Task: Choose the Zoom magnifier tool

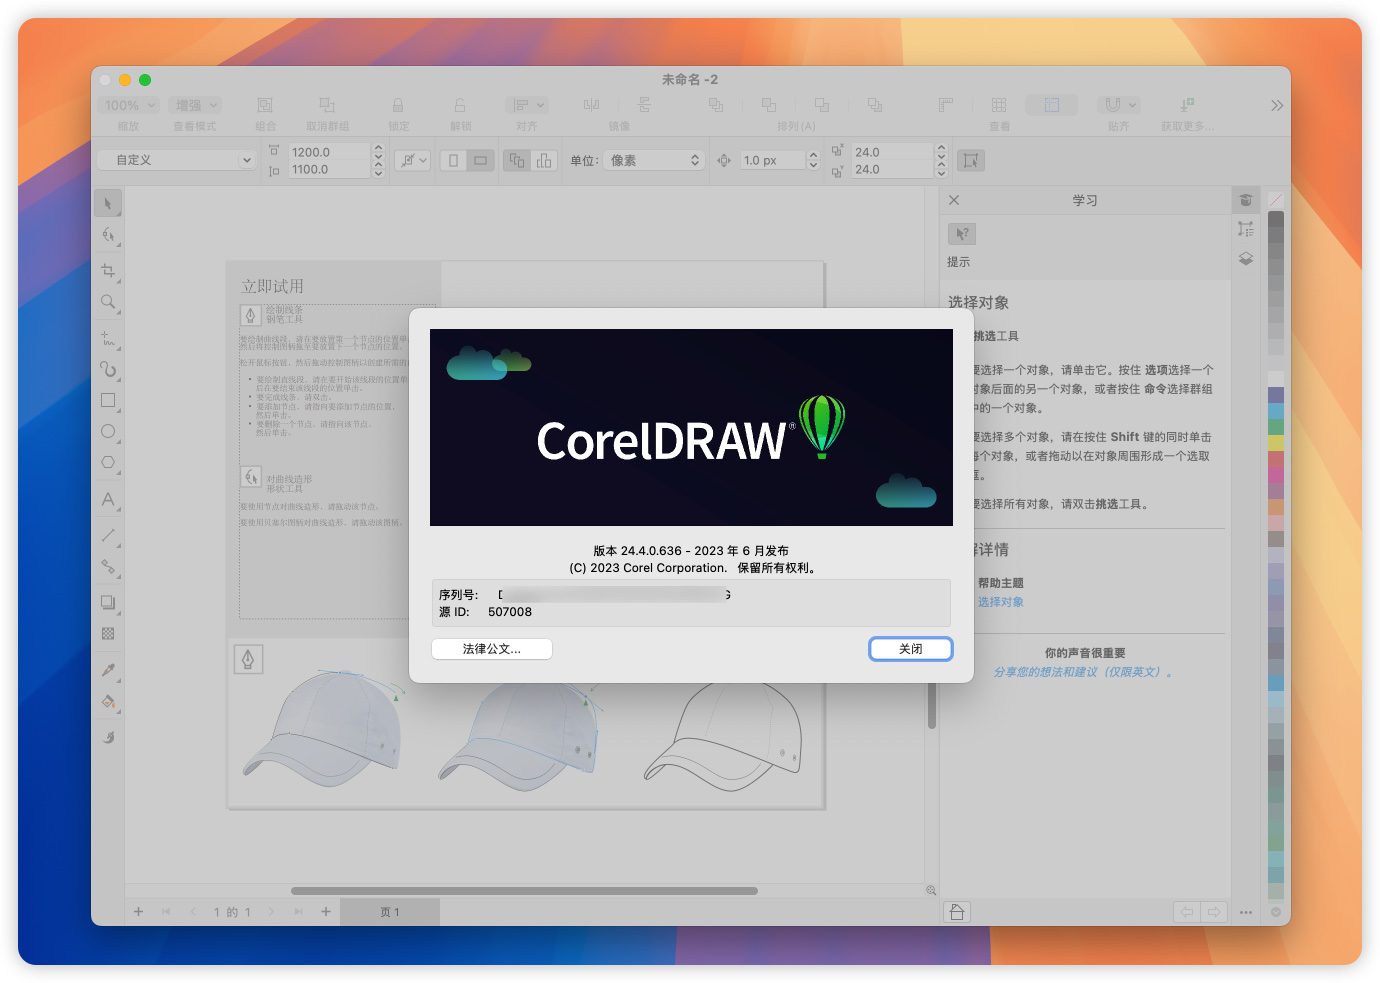Action: (x=108, y=302)
